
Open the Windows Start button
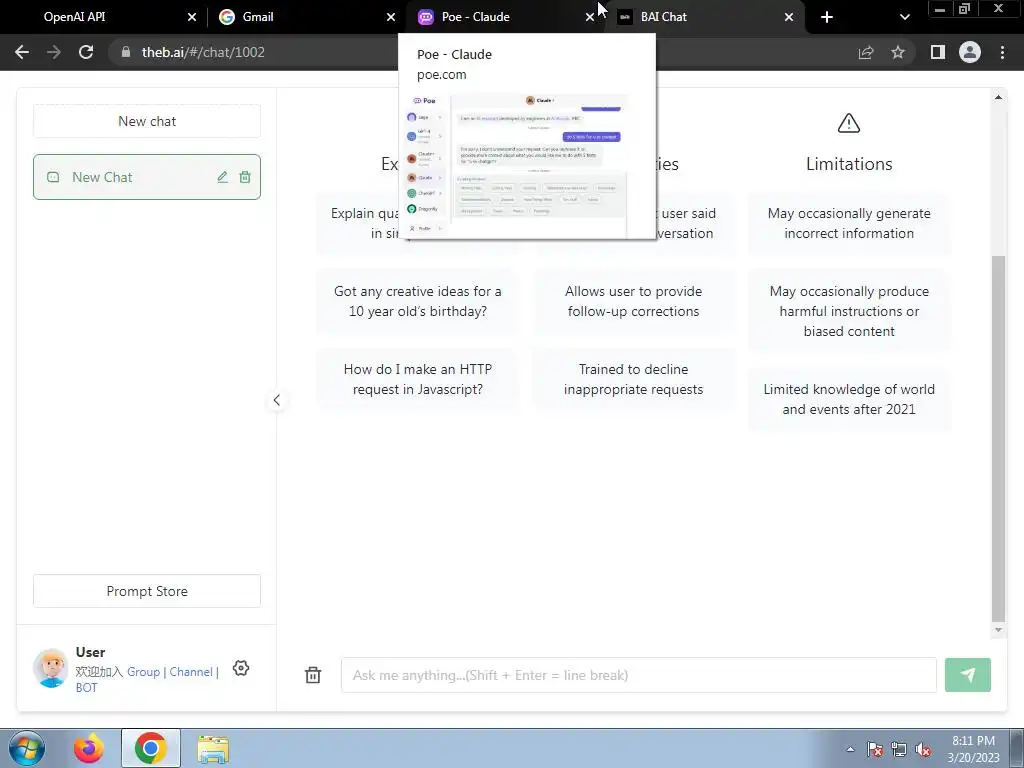[x=26, y=748]
